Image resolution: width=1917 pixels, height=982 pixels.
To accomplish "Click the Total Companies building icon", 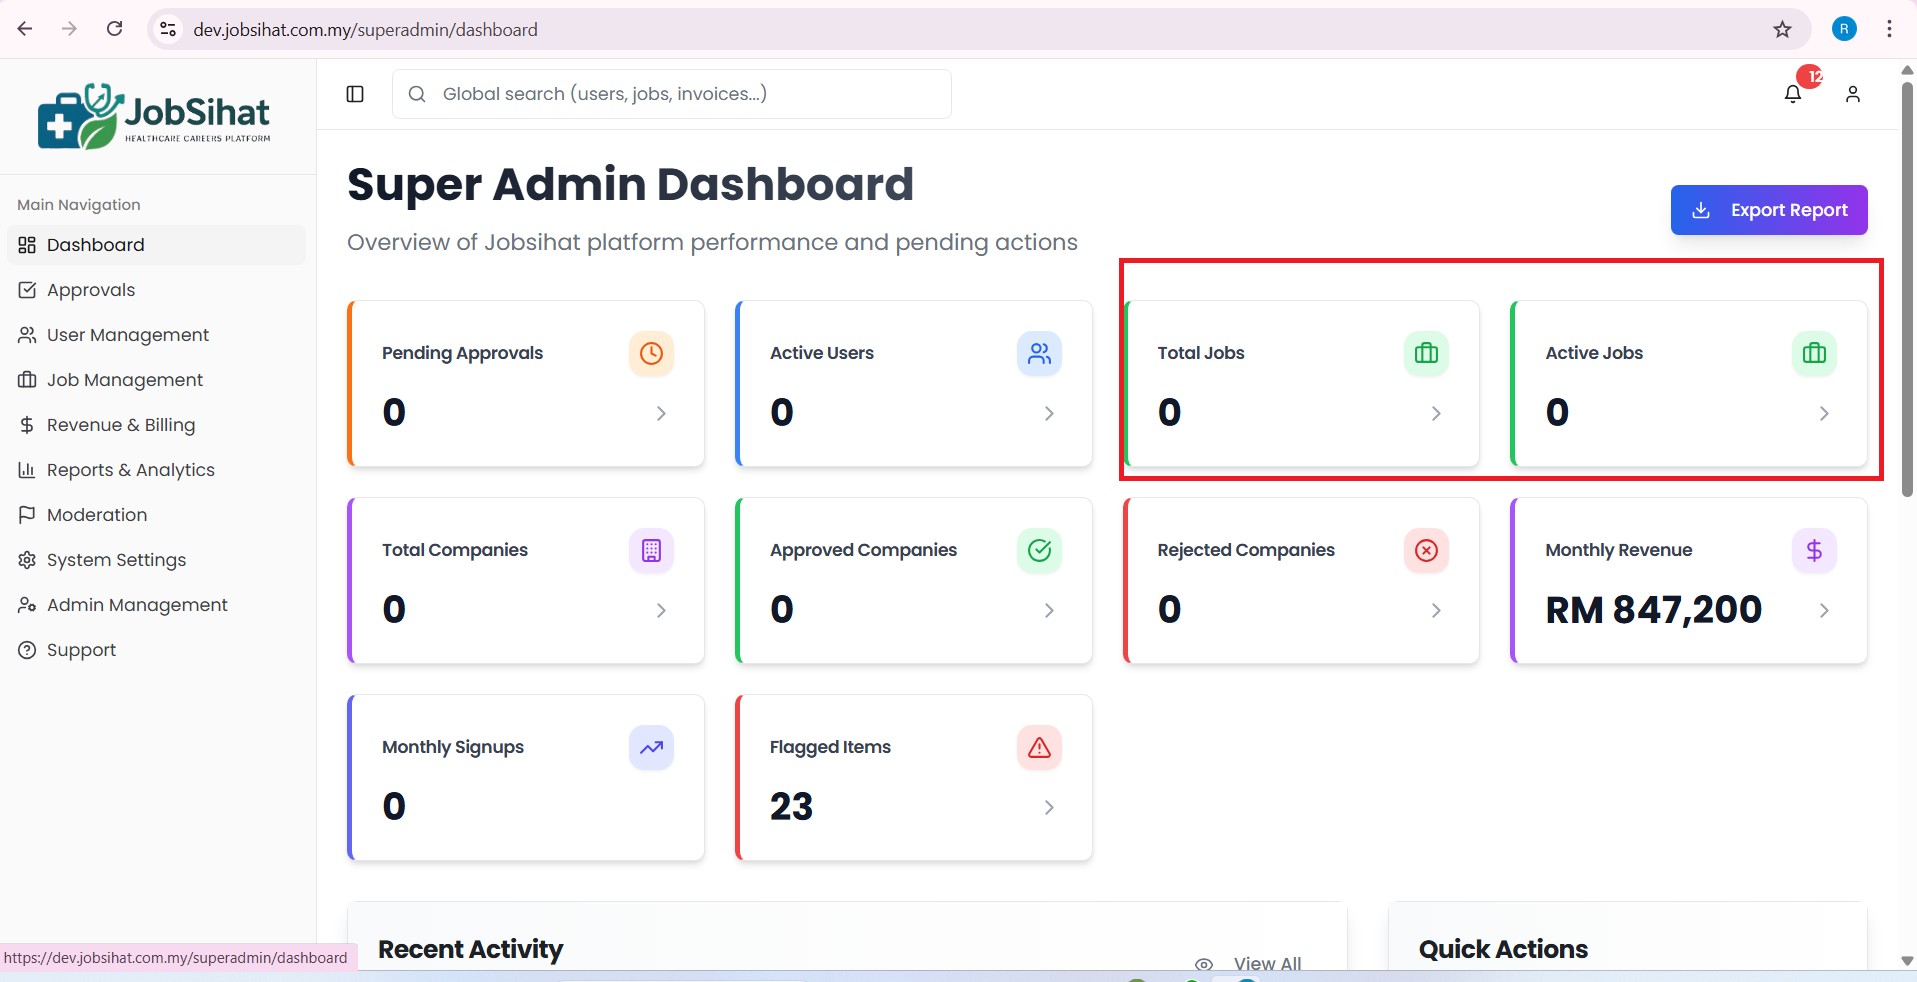I will click(x=651, y=550).
